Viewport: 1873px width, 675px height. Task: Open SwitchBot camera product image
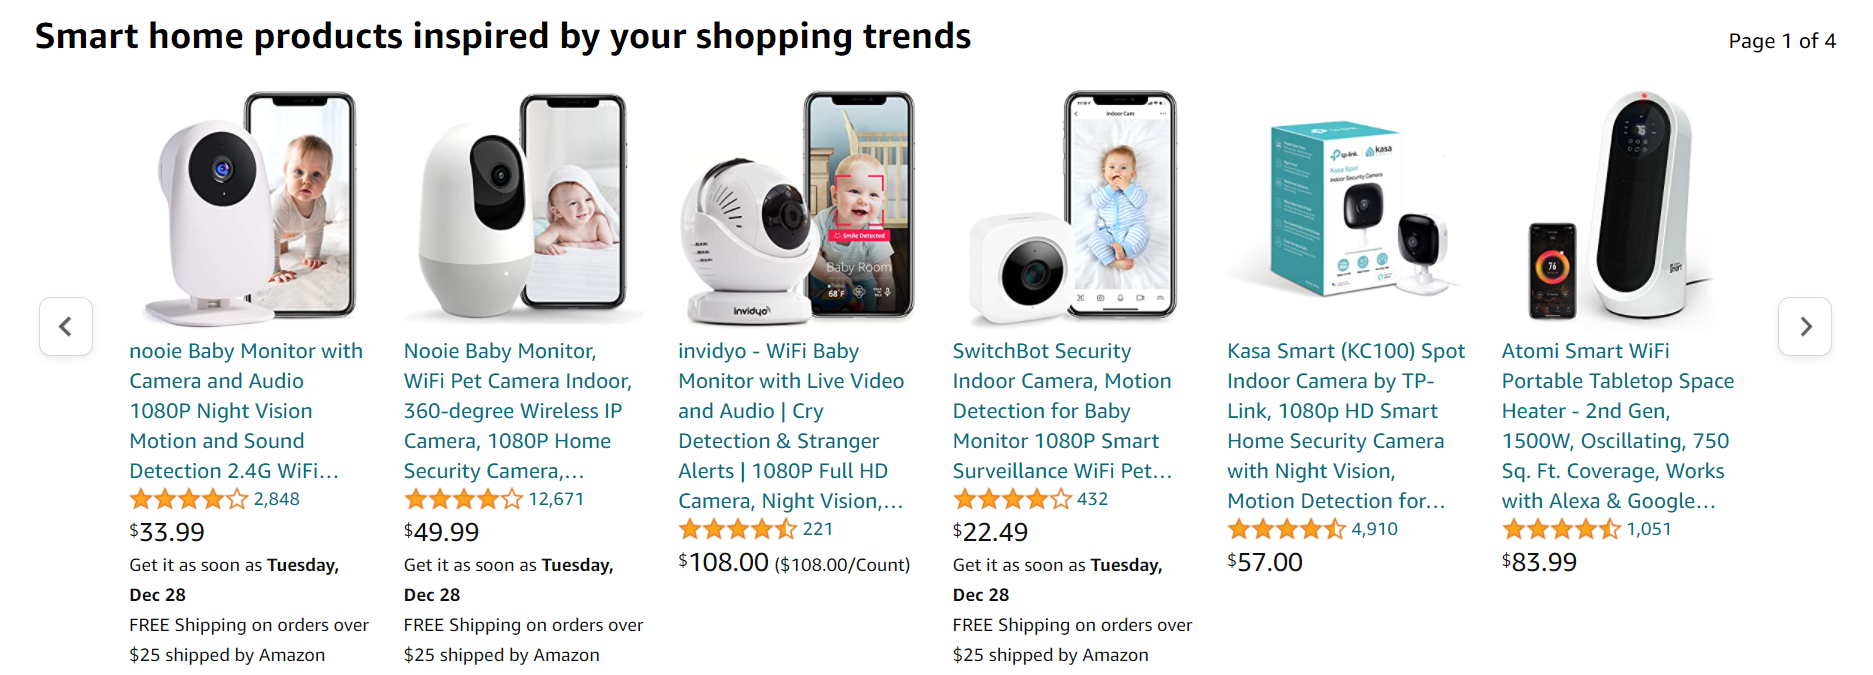[1072, 208]
